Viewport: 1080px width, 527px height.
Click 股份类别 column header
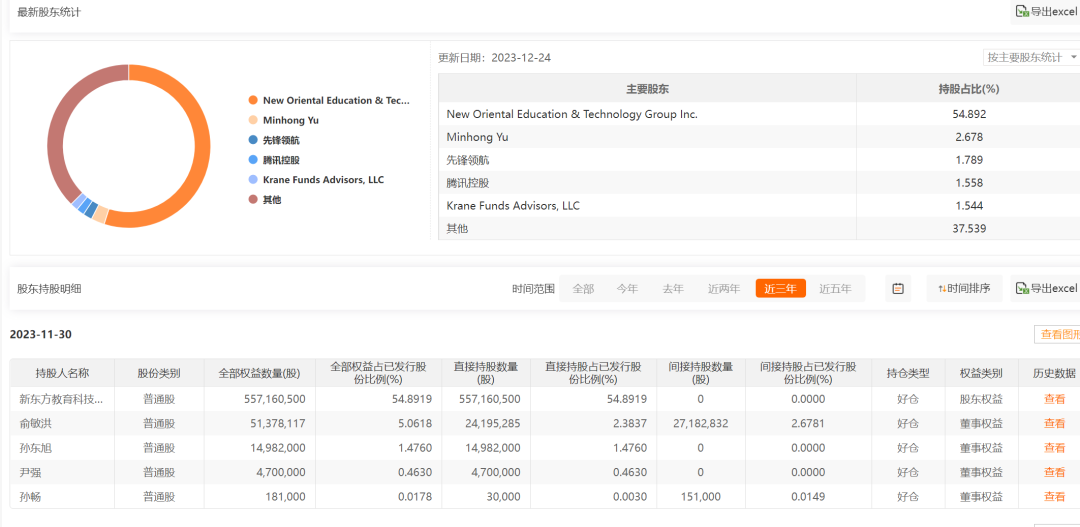[159, 373]
